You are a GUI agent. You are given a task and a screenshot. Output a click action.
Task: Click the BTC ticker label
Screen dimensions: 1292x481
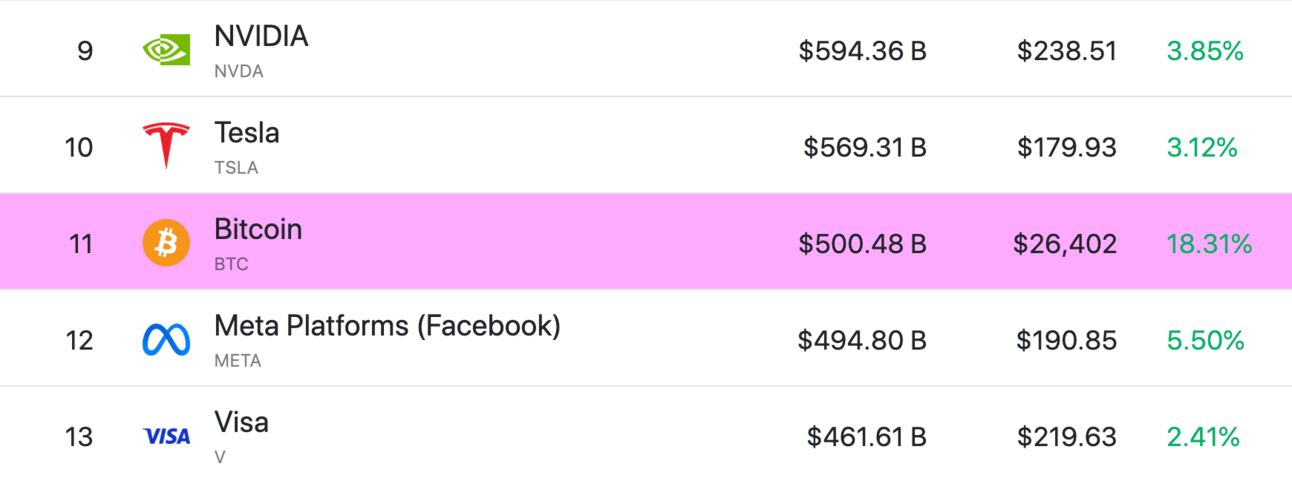coord(231,265)
